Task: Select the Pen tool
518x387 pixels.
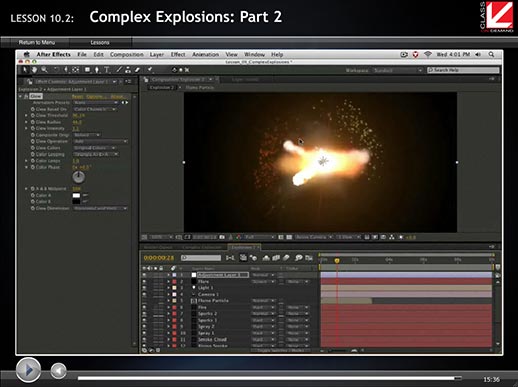Action: click(x=97, y=70)
